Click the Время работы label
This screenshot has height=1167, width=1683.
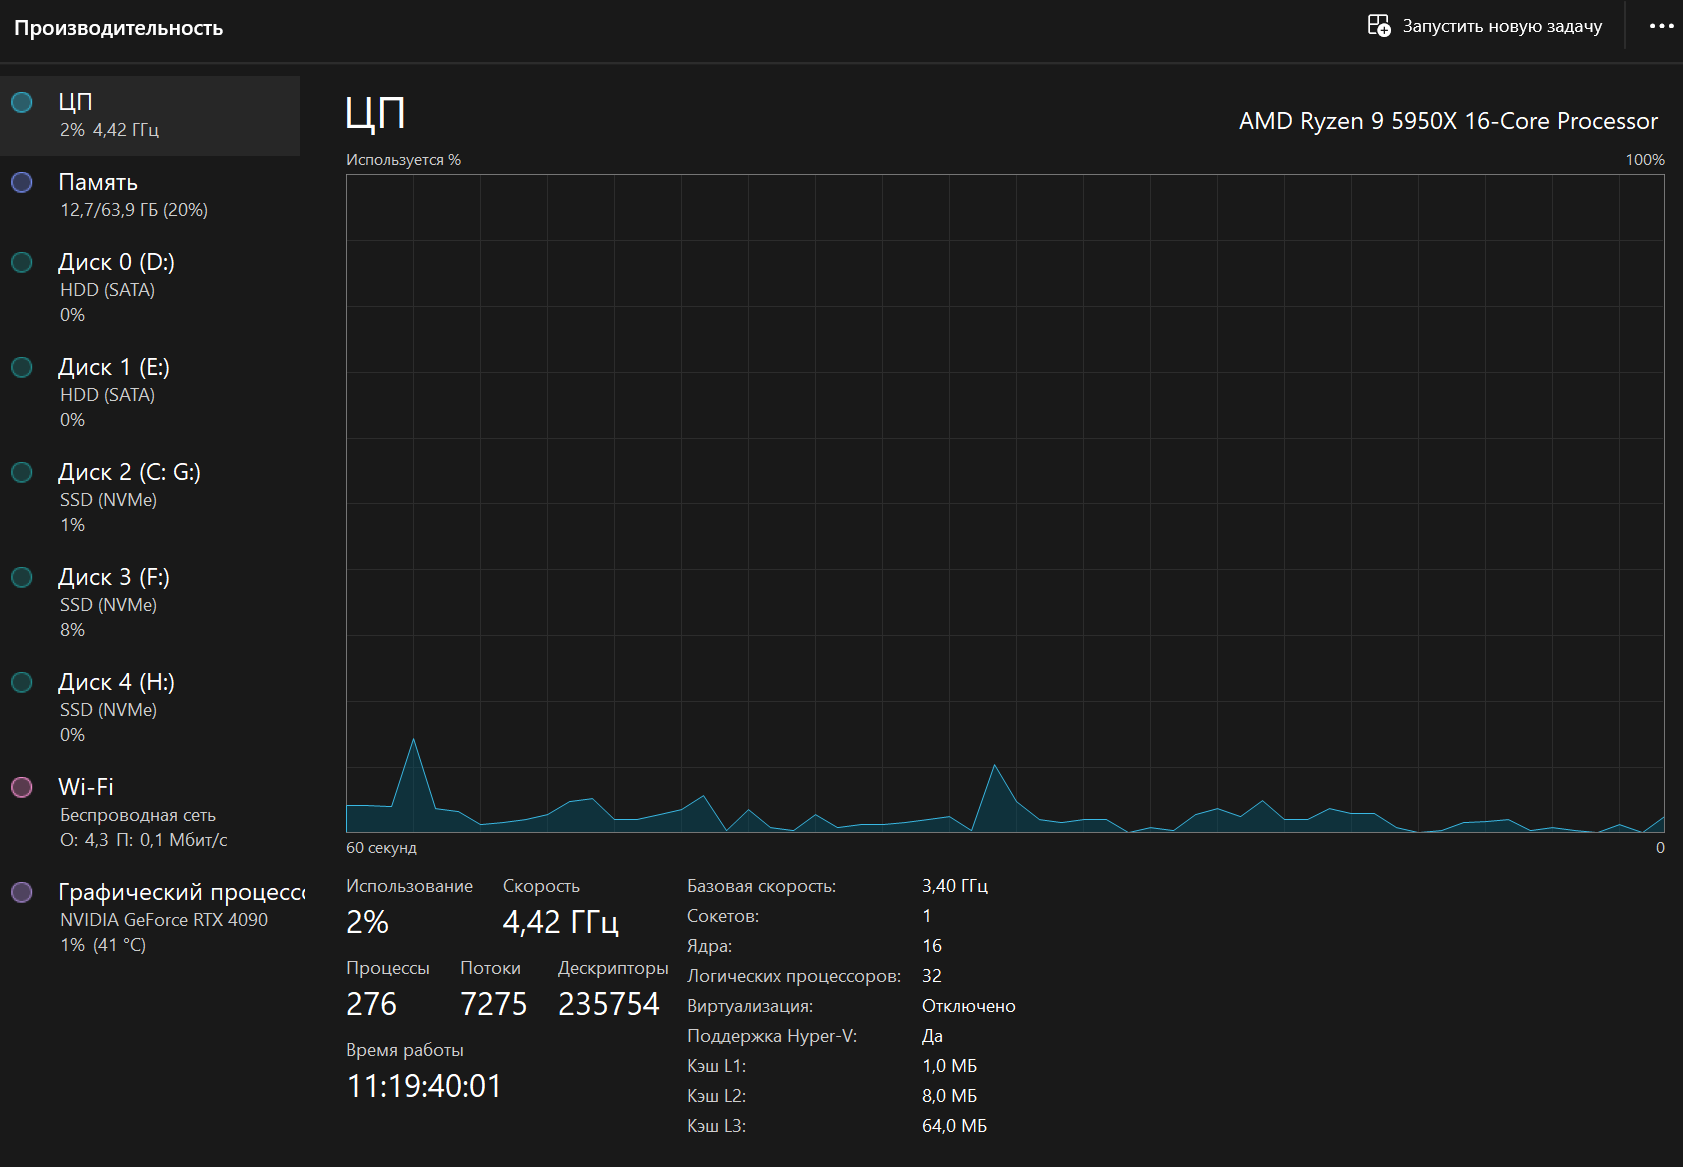click(x=405, y=1050)
